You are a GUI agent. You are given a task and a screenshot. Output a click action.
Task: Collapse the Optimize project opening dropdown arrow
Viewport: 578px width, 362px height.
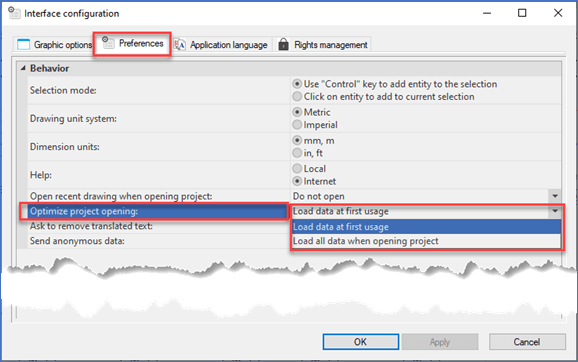click(x=555, y=211)
